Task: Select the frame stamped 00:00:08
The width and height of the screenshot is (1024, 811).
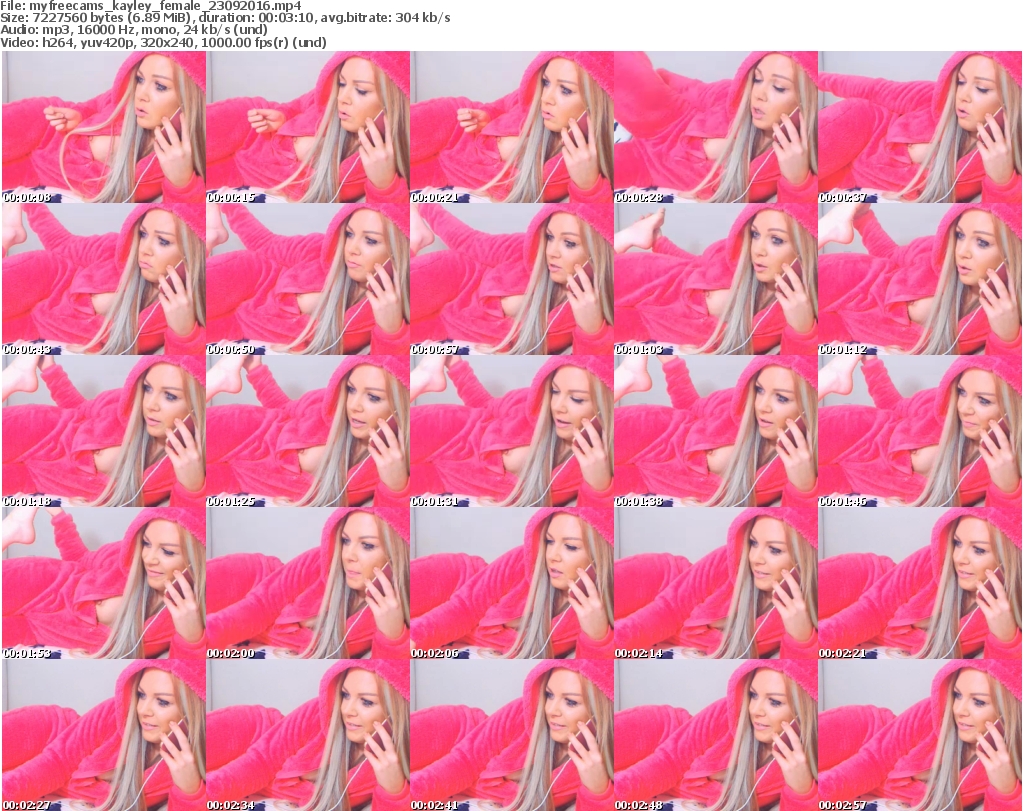Action: (104, 127)
